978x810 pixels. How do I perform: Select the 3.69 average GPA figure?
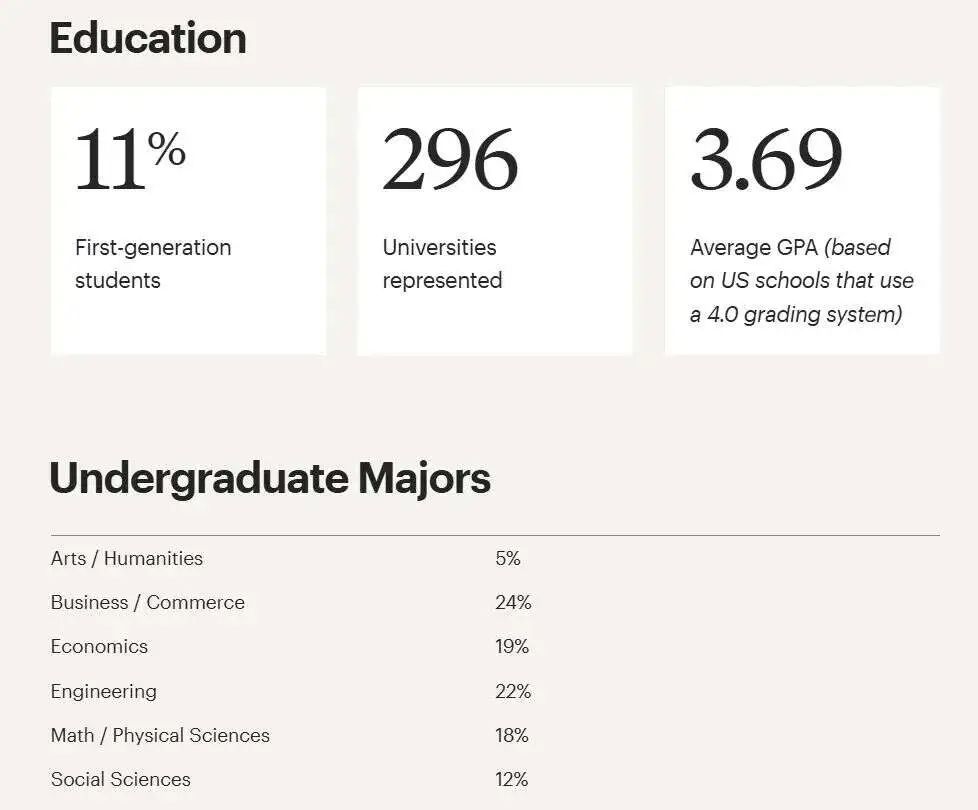coord(767,160)
